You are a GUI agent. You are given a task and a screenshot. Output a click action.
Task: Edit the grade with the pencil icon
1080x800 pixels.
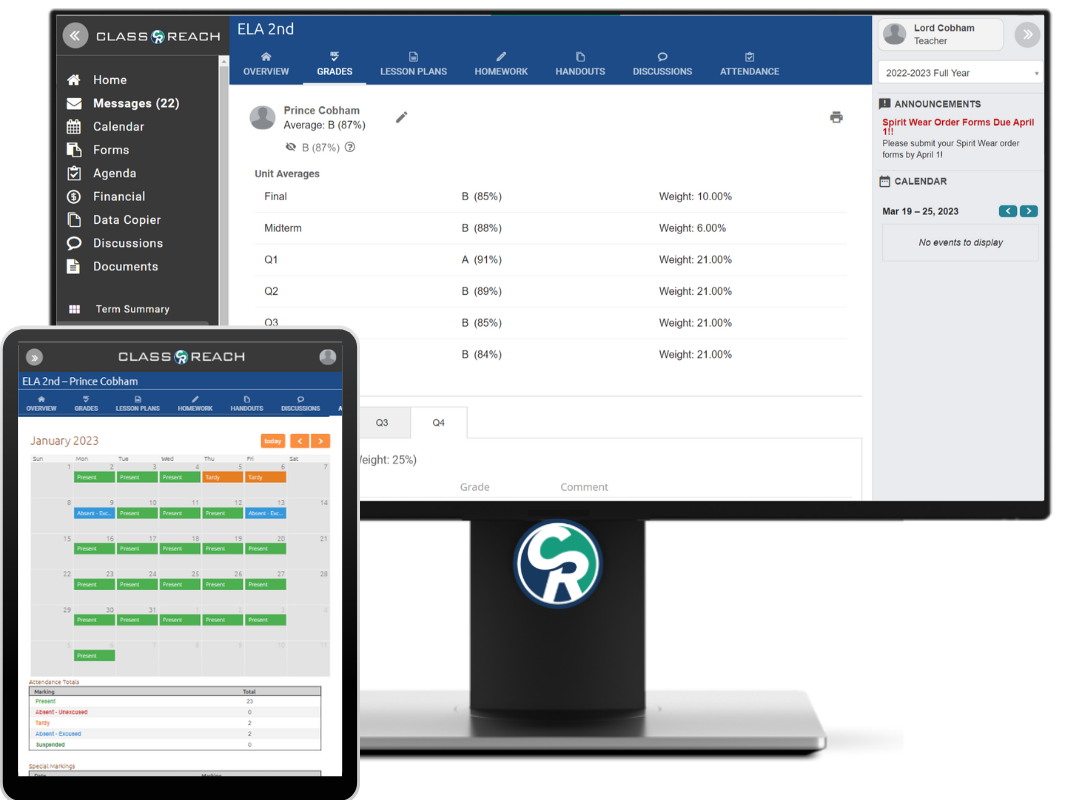pos(401,117)
